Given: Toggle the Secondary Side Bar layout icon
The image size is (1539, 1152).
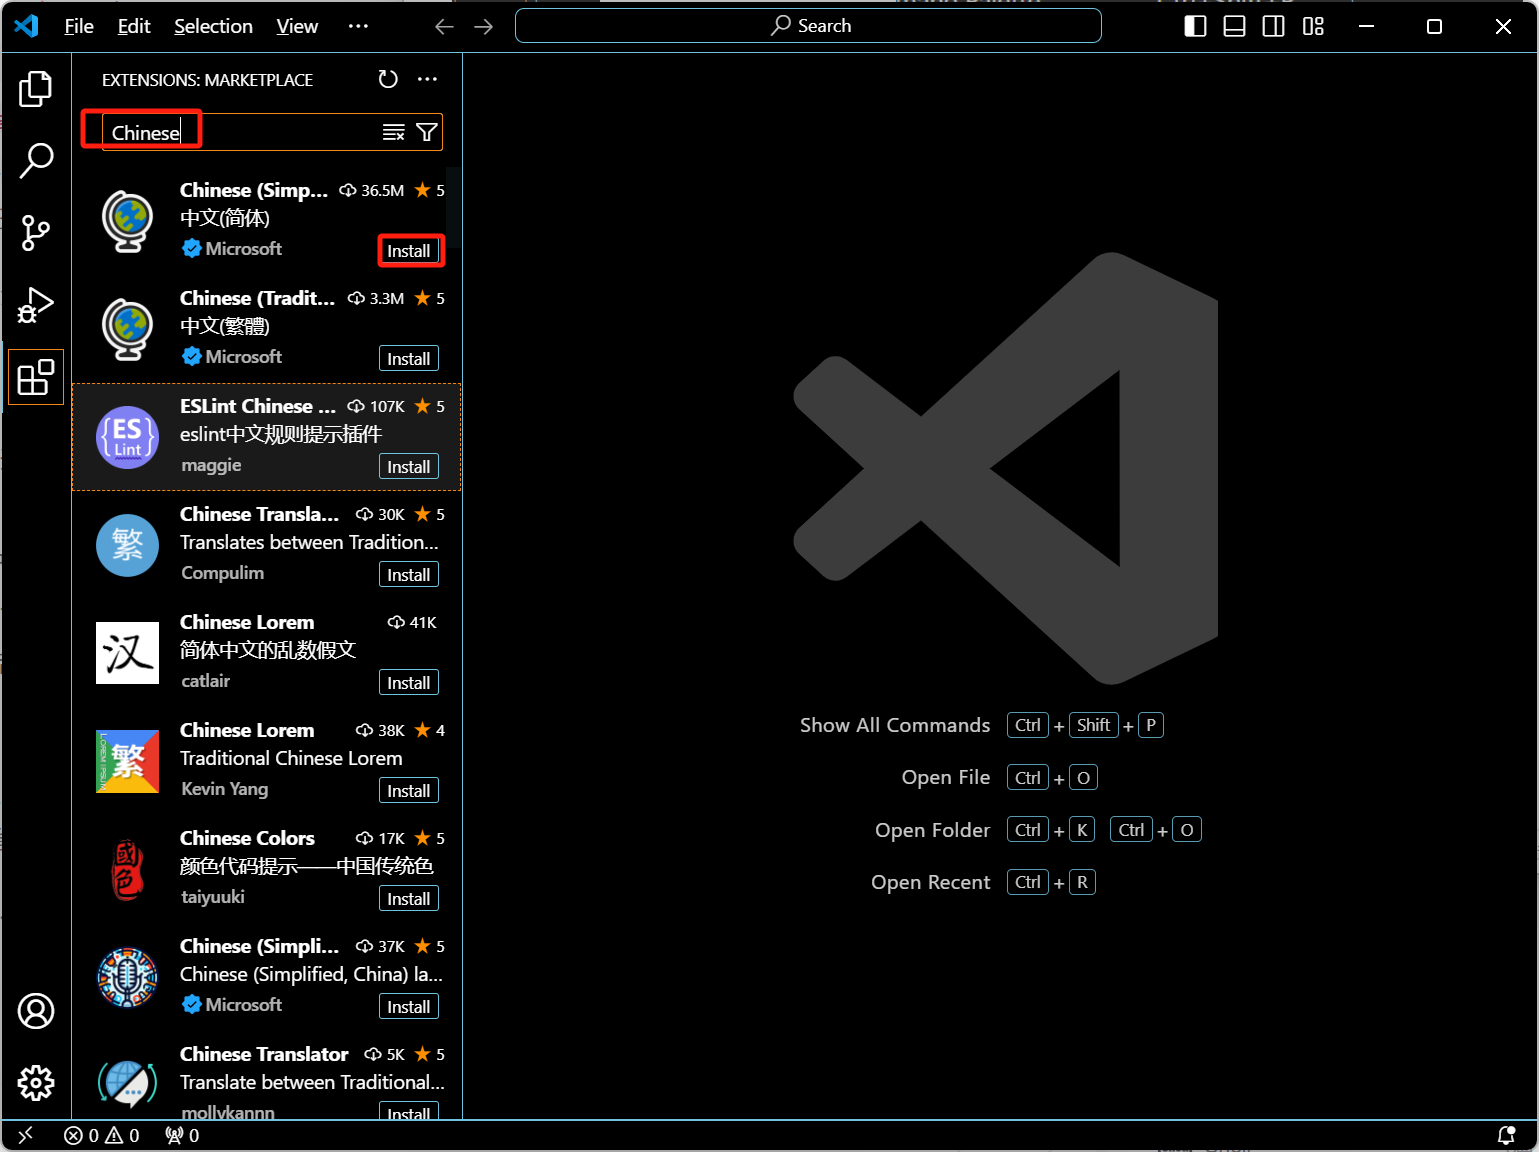Looking at the screenshot, I should 1274,27.
